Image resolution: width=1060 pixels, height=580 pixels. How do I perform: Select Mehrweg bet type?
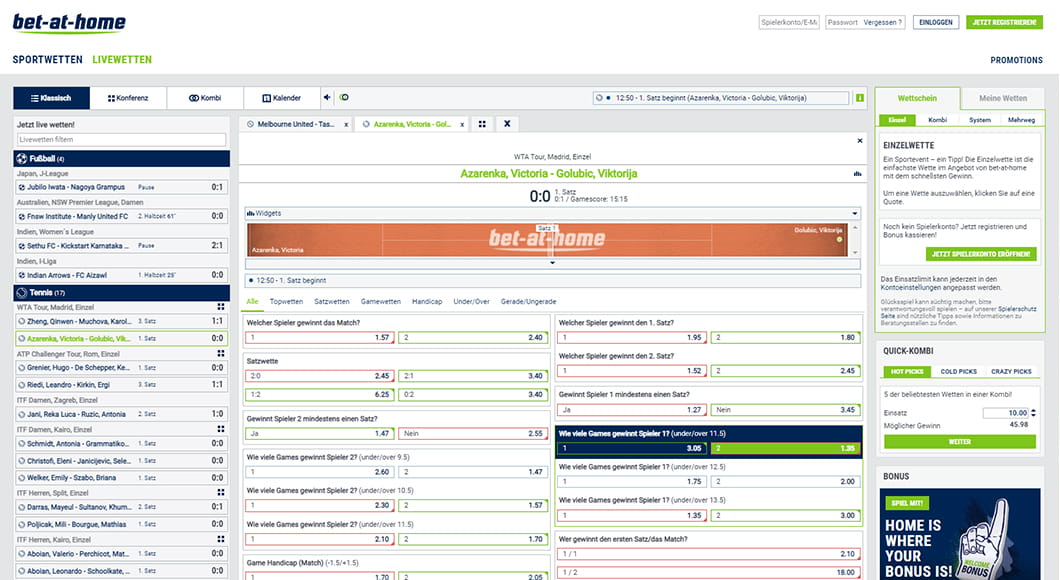pyautogui.click(x=1021, y=120)
